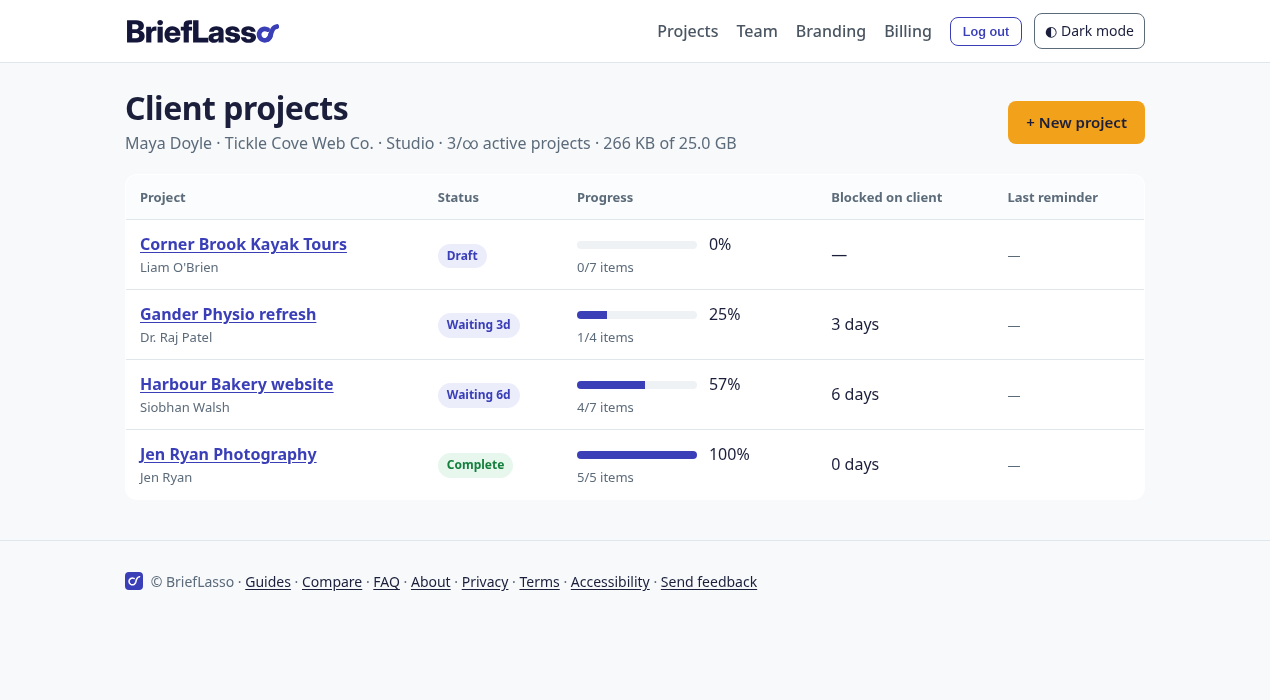The width and height of the screenshot is (1270, 700).
Task: Click the small BriefLasso footer badge icon
Action: click(134, 581)
